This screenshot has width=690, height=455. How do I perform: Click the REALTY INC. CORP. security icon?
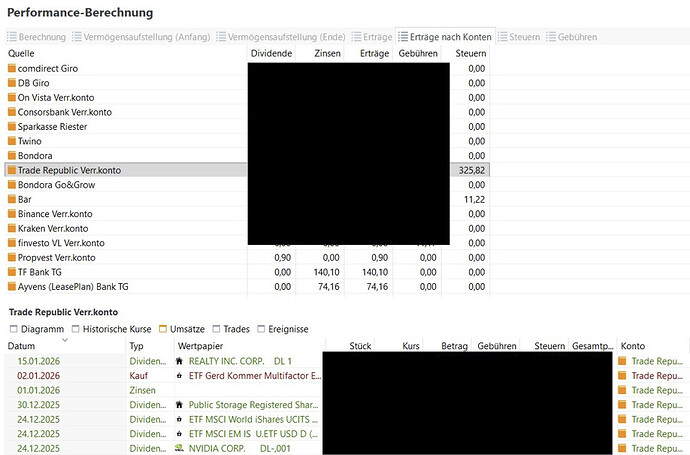tap(178, 361)
